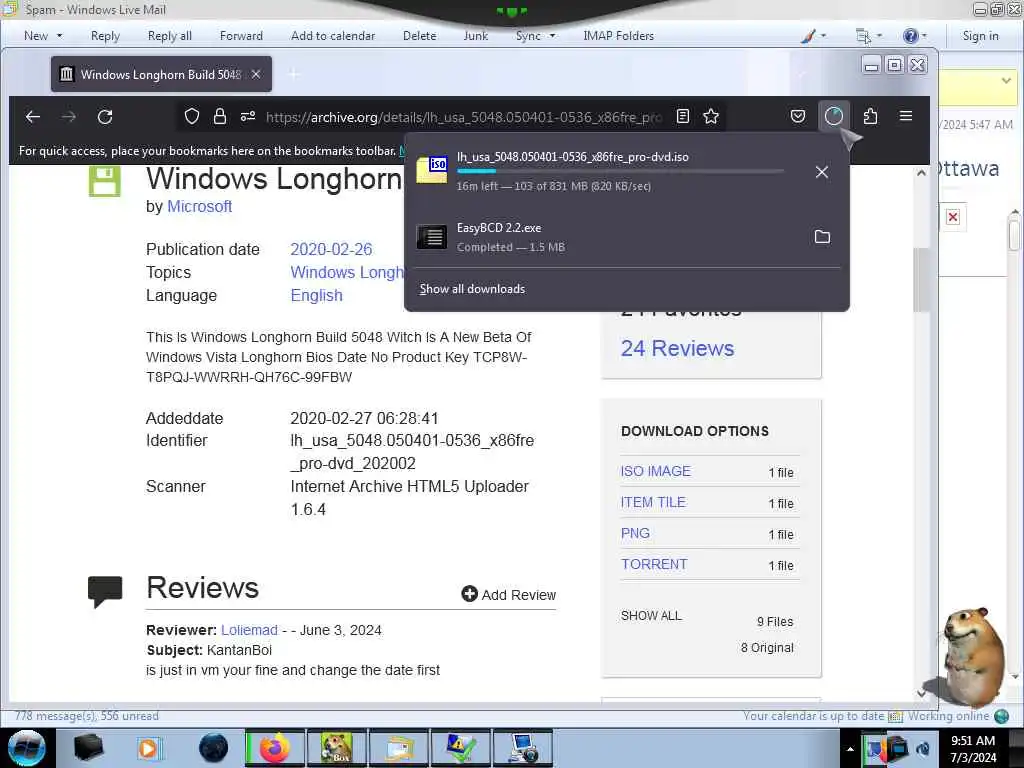Reload the archive.org page

(105, 117)
